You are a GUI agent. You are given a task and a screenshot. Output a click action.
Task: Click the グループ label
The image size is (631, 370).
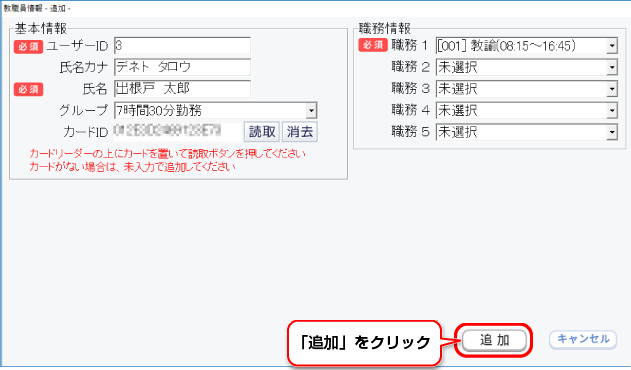(84, 110)
